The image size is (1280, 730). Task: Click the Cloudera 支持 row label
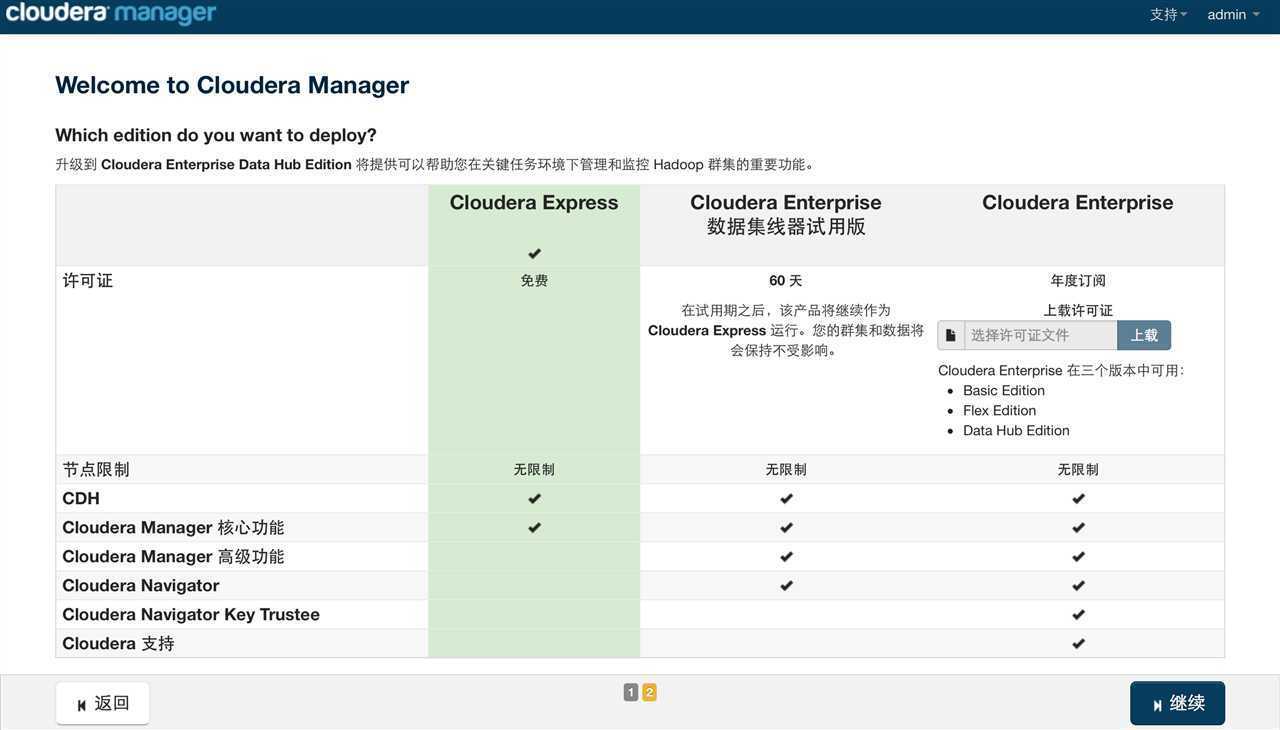pyautogui.click(x=118, y=643)
